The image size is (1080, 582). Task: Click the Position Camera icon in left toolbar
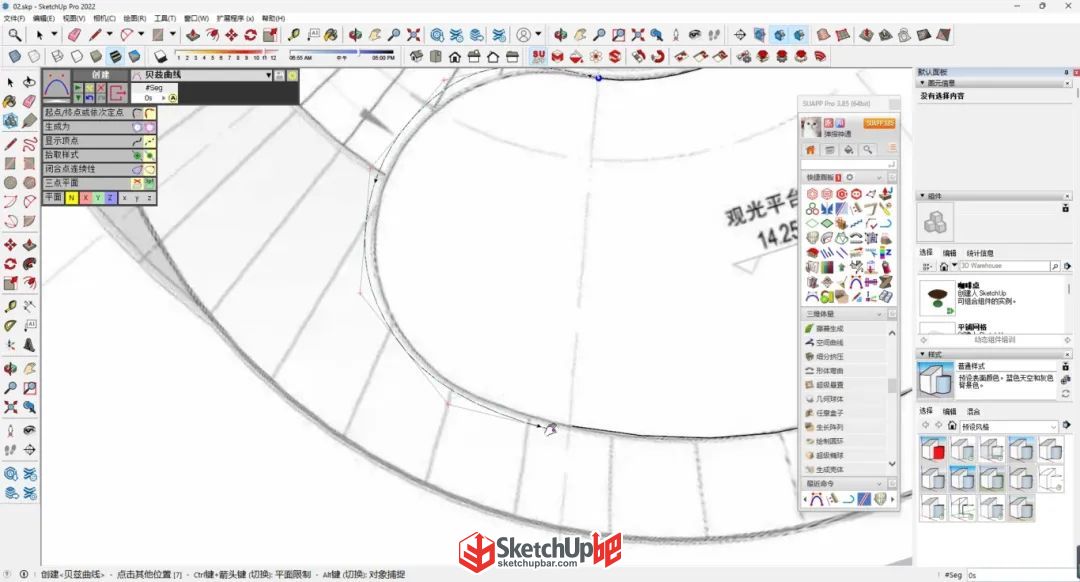[10, 430]
